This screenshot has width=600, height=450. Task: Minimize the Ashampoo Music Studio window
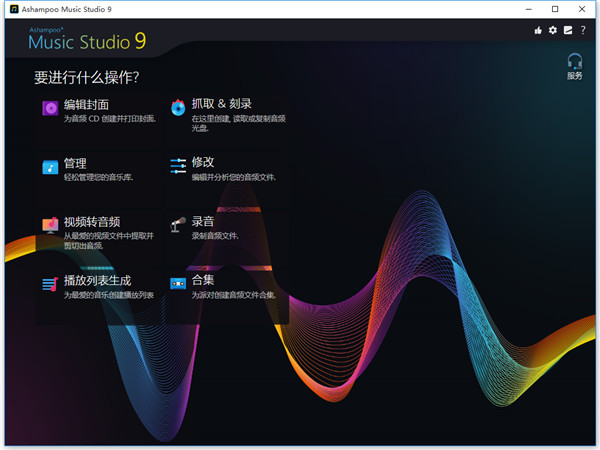529,9
